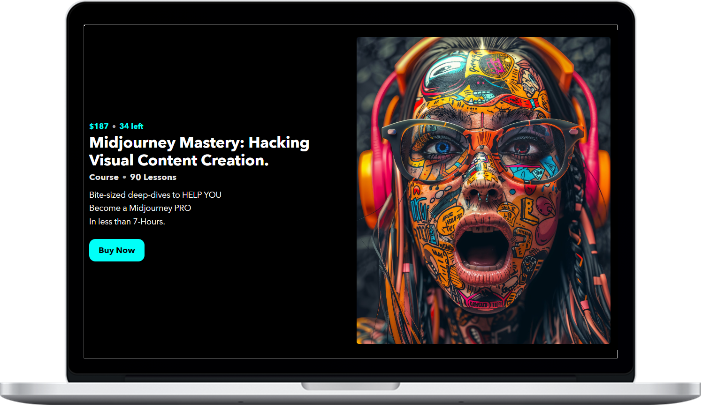Click "In less than 7-Hours." line
Viewport: 701px width, 405px height.
tap(127, 222)
